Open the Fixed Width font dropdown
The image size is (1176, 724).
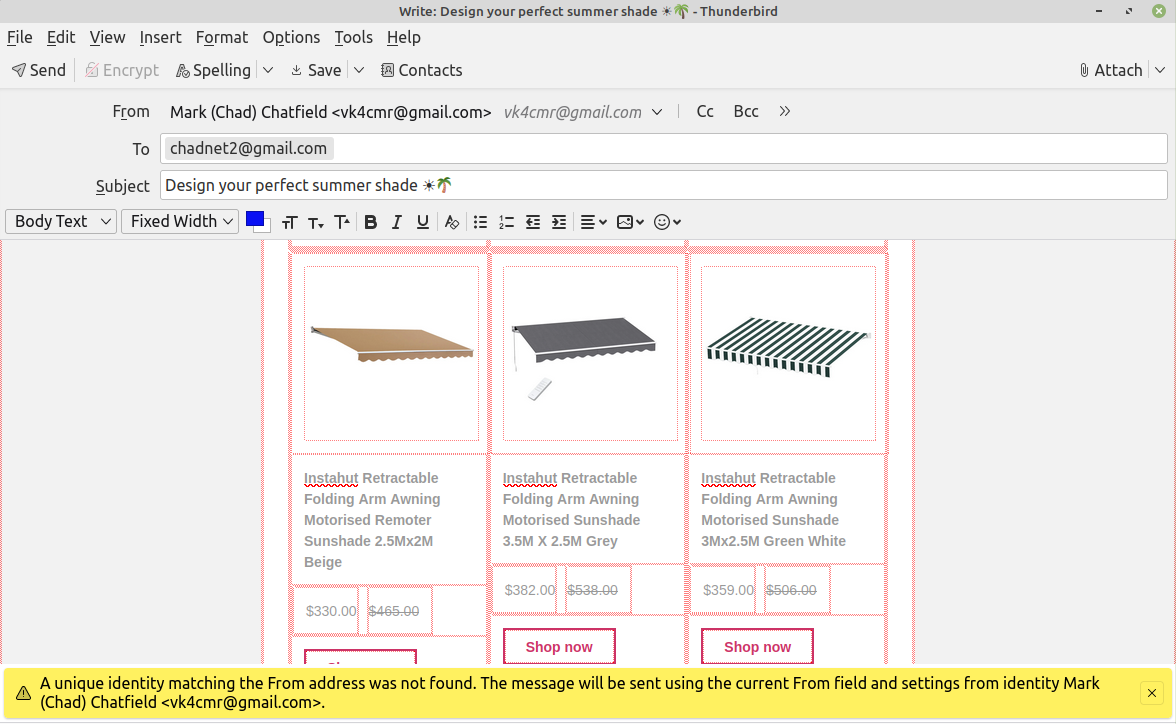(x=180, y=221)
